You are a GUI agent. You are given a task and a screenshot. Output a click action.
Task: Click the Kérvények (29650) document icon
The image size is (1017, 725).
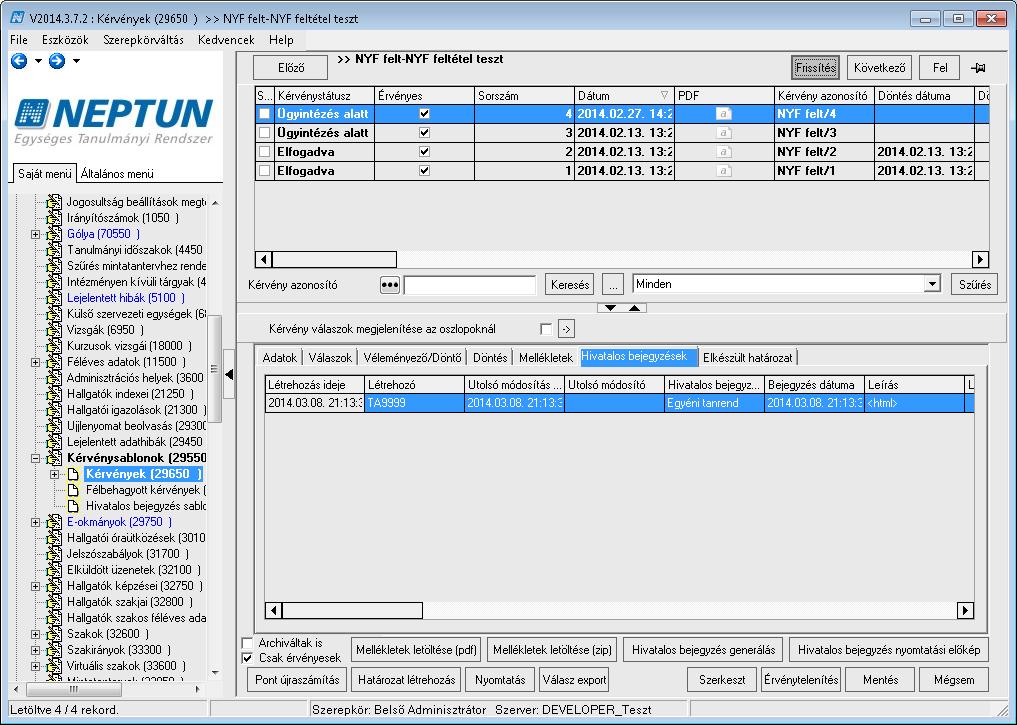point(74,474)
